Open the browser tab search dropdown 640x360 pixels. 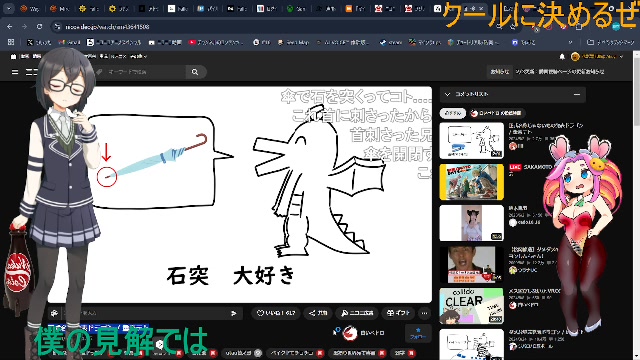(x=9, y=8)
